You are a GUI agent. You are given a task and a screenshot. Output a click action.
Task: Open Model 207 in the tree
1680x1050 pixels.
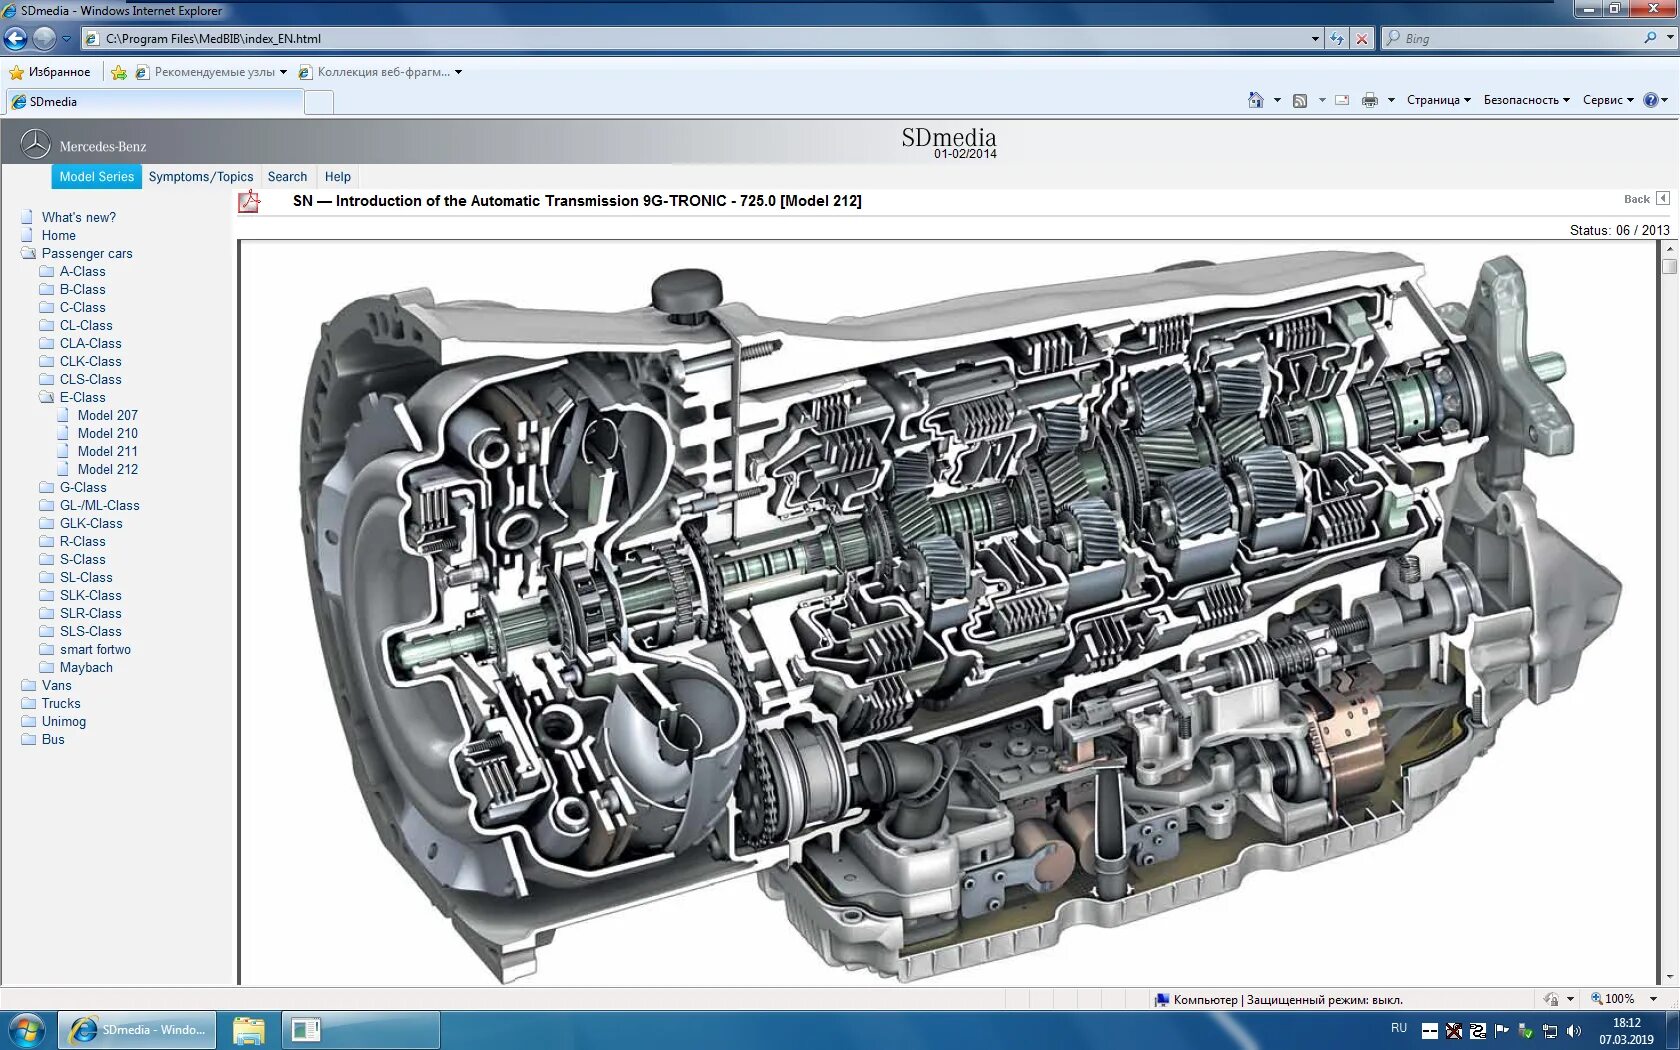(108, 416)
